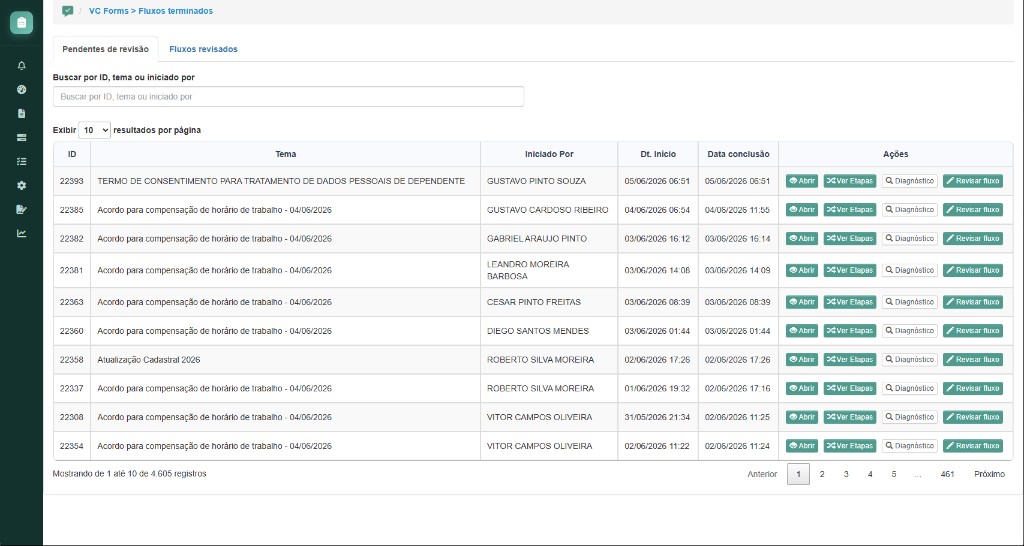This screenshot has height=546, width=1024.
Task: Open the task list icon in sidebar
Action: 22,161
